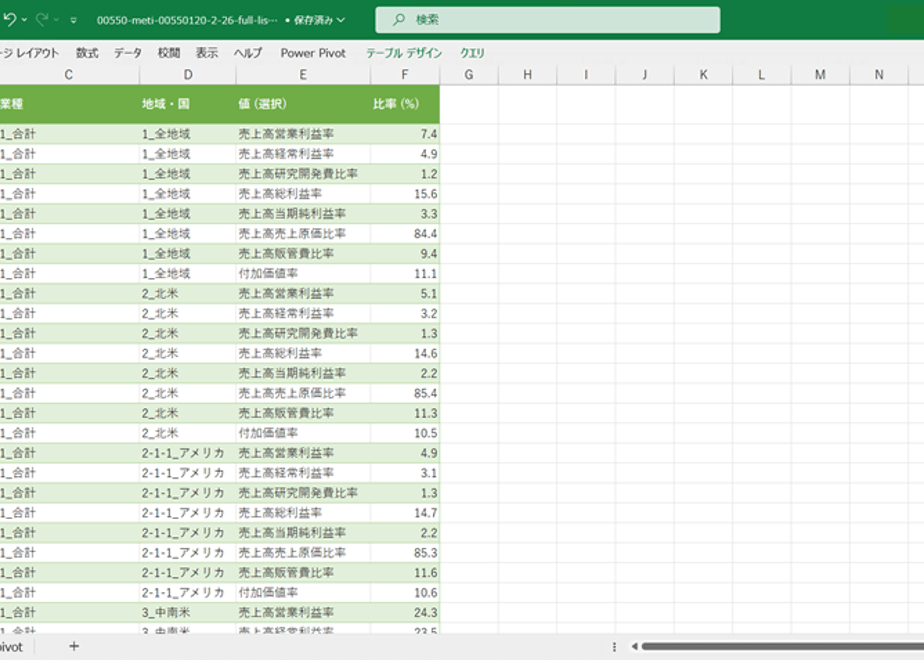
Task: Click the scroll-left arrow of horizontal scrollbar
Action: tap(635, 646)
